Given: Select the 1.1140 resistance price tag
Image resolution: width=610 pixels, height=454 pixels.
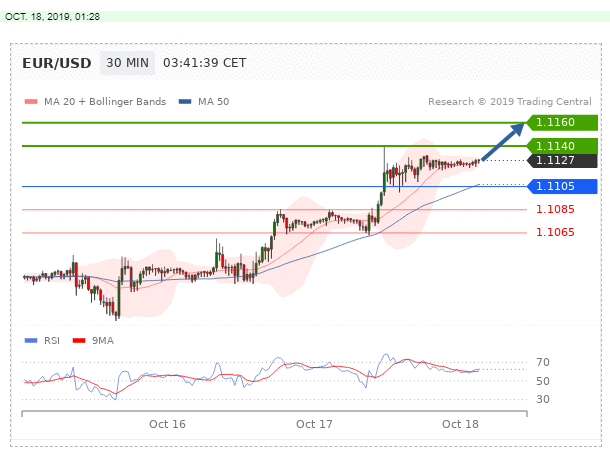Looking at the screenshot, I should pyautogui.click(x=562, y=146).
